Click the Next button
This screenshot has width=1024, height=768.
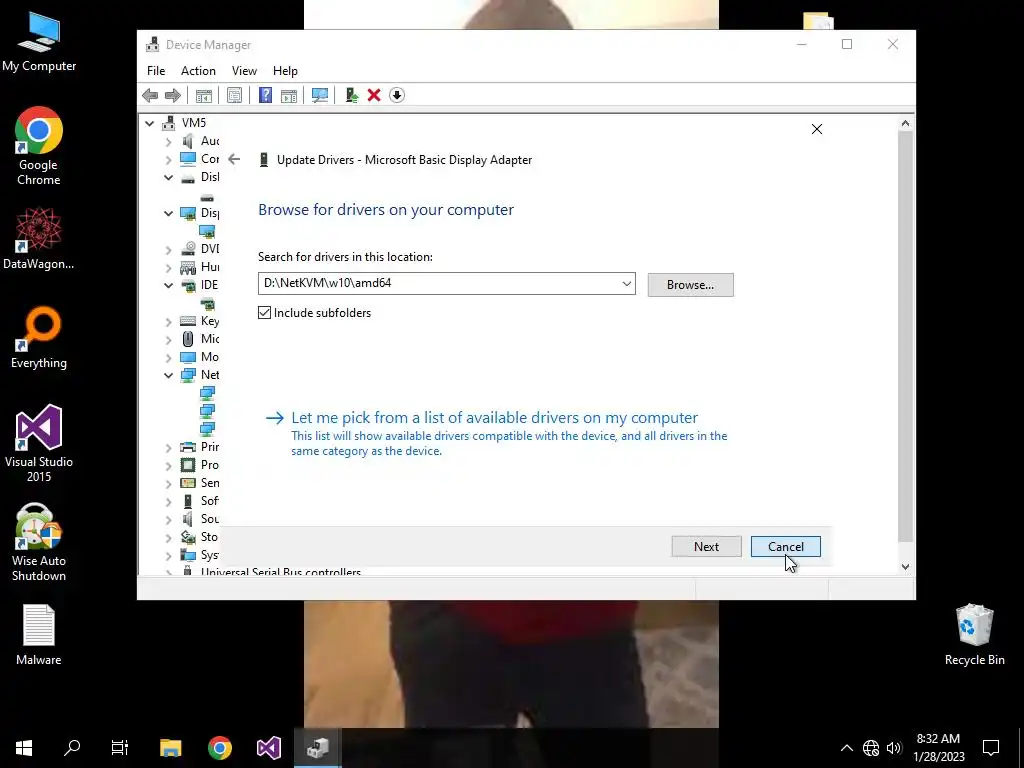pos(706,547)
